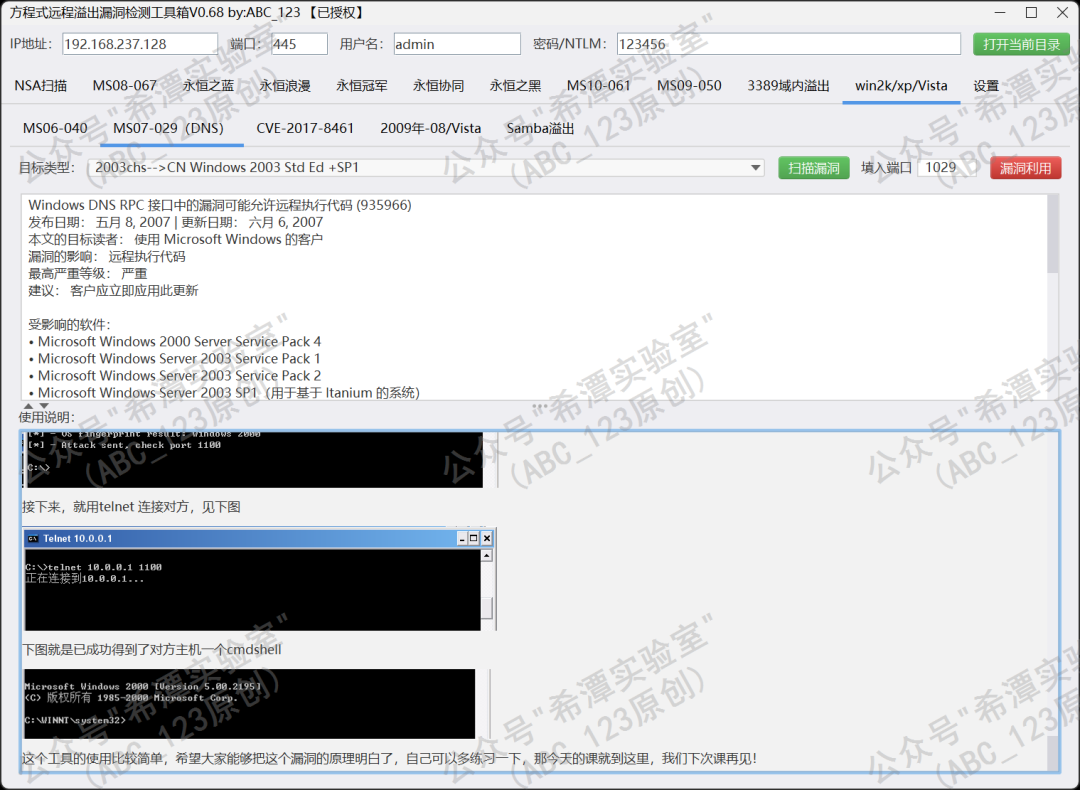Click the Telnet 10.0.0.1 screenshot image
The width and height of the screenshot is (1080, 790).
point(259,579)
